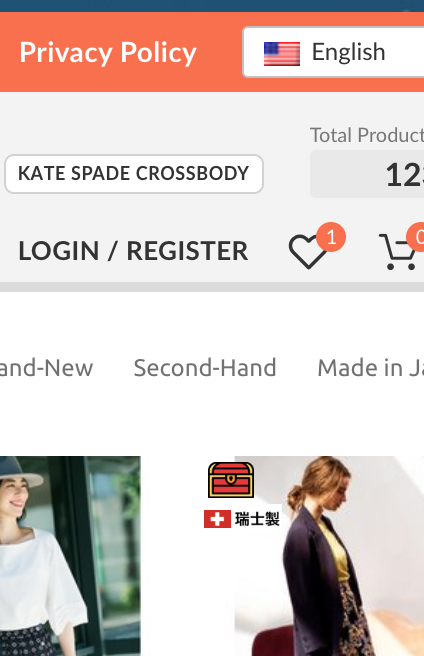Click the Swiss flag made-in badge

pos(242,519)
